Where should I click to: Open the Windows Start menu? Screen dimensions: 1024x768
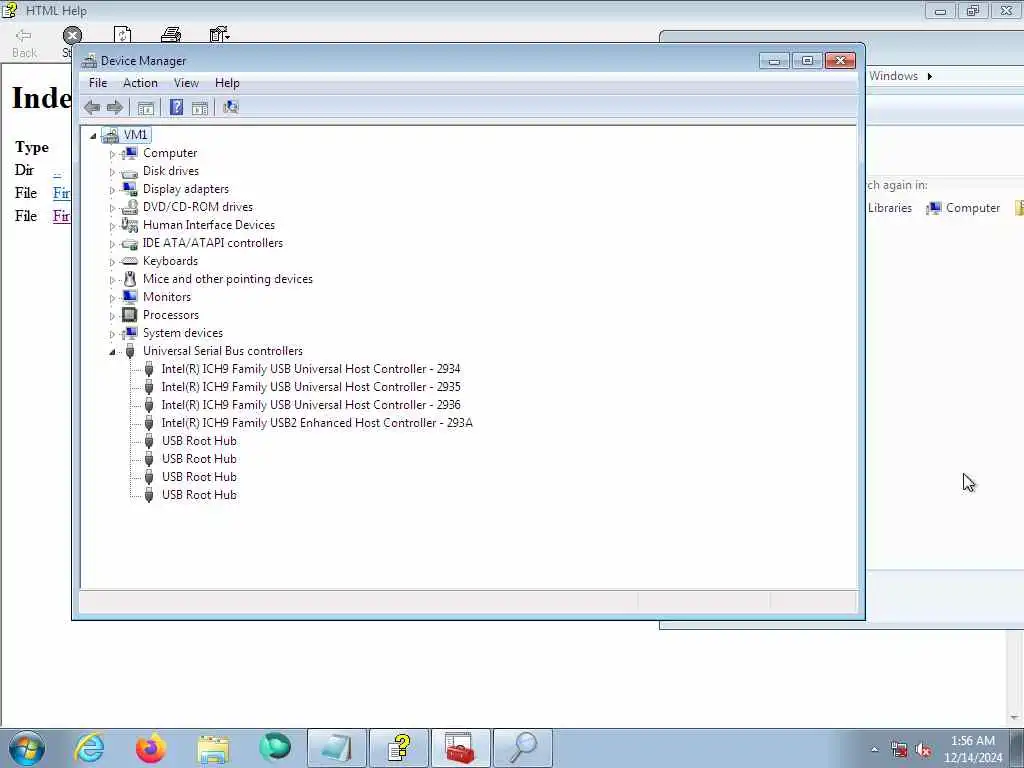point(27,748)
